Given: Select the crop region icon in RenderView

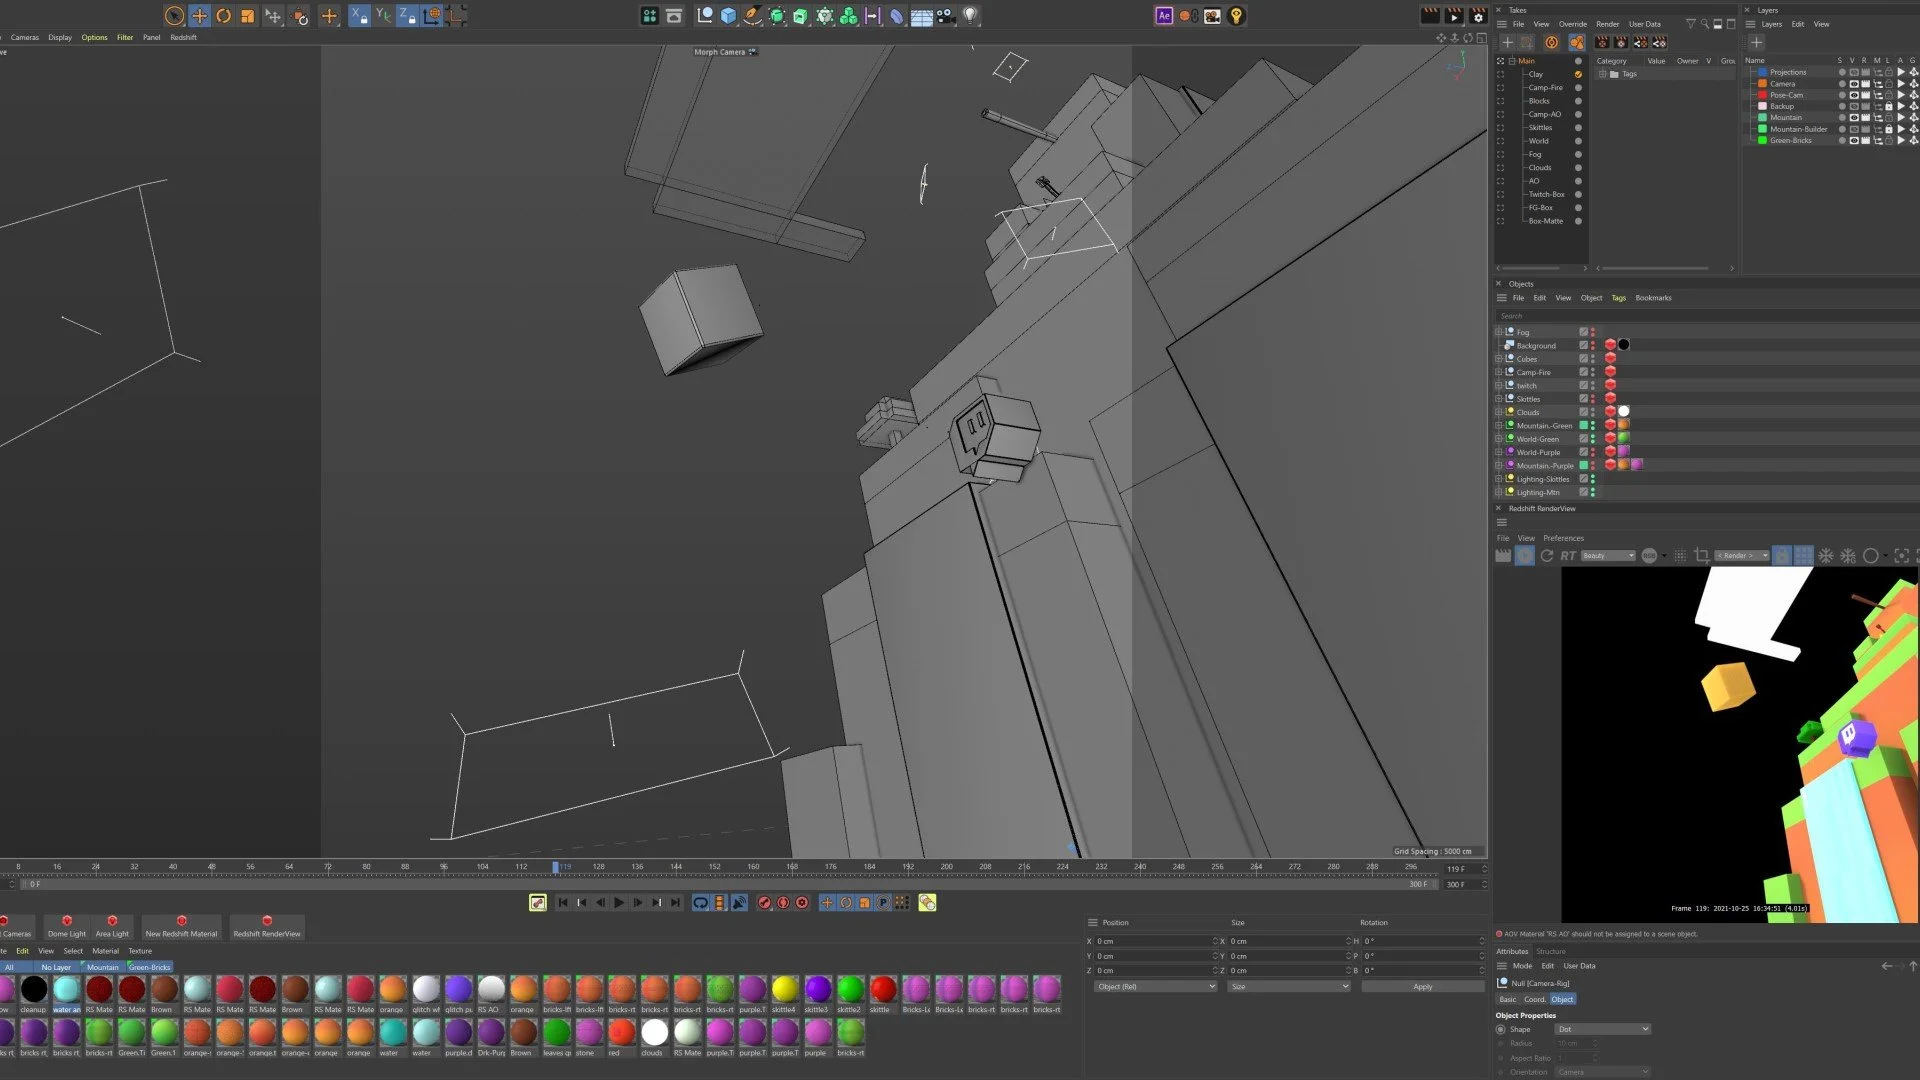Looking at the screenshot, I should 1701,556.
